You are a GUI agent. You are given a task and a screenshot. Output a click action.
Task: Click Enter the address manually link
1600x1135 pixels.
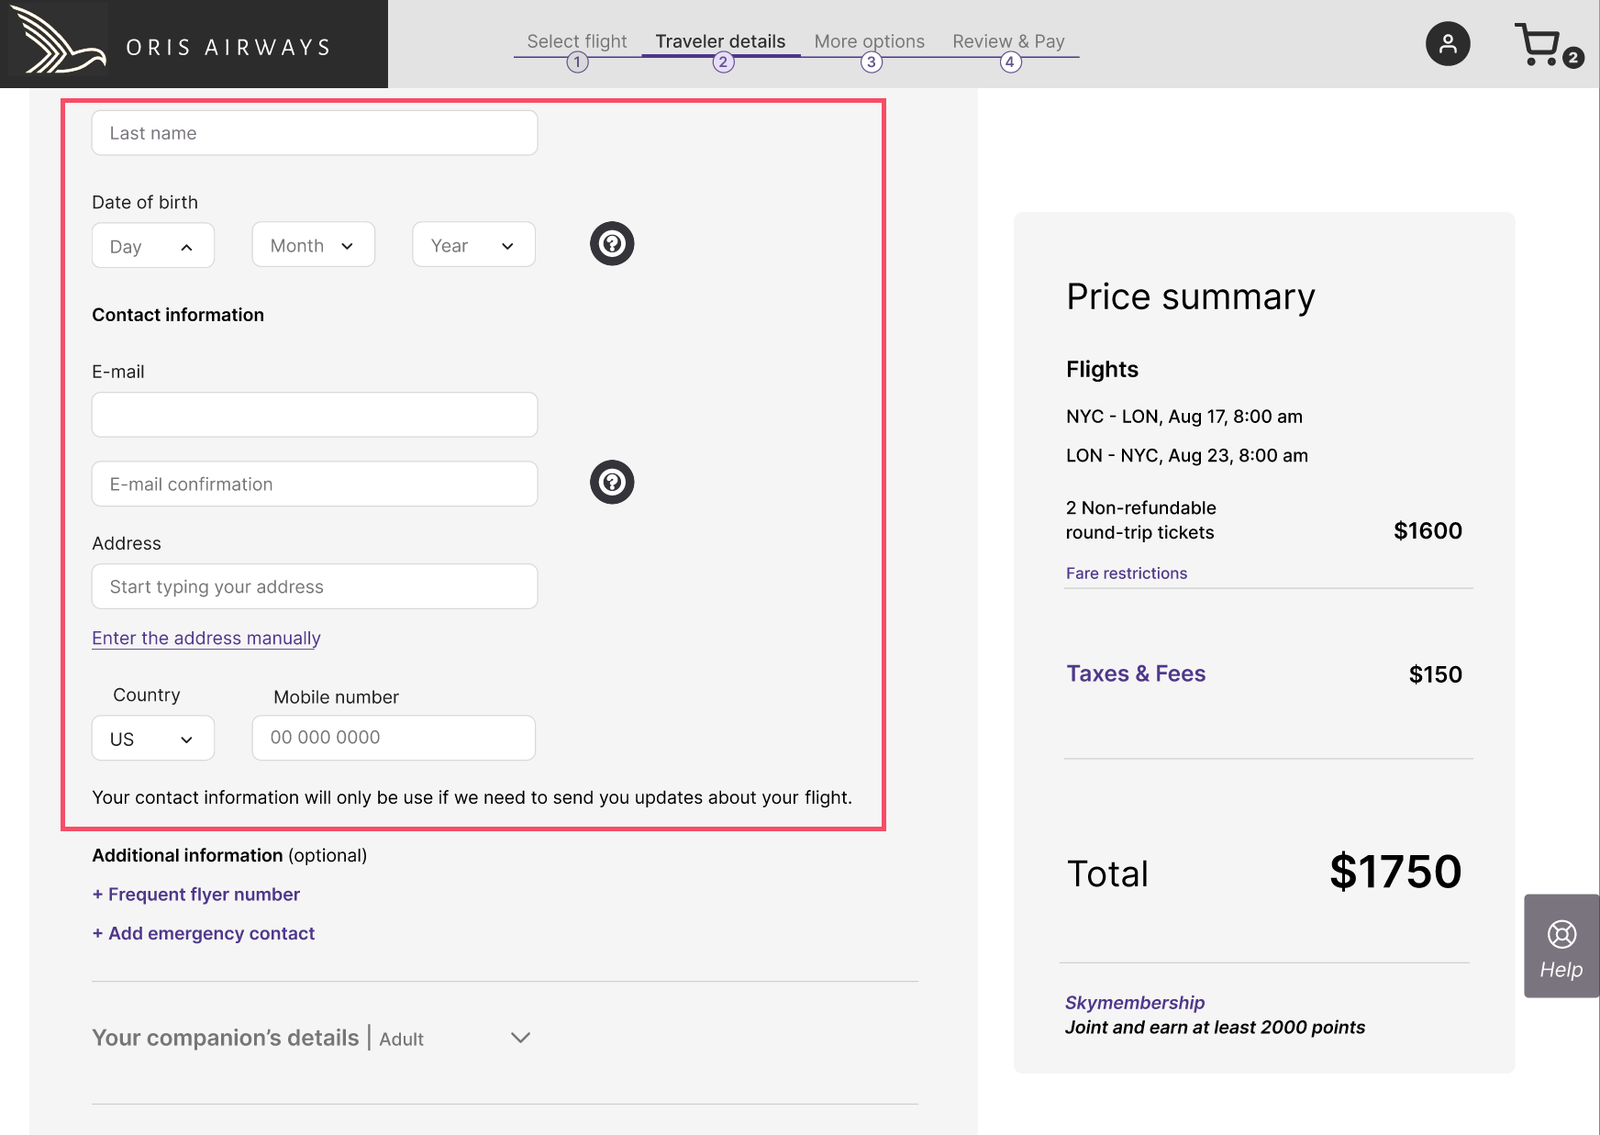point(206,638)
